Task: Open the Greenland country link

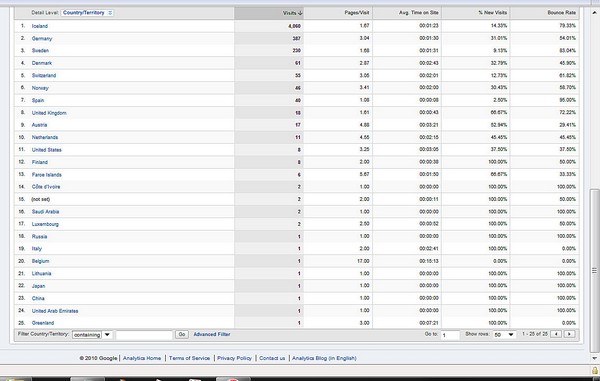Action: pos(43,323)
